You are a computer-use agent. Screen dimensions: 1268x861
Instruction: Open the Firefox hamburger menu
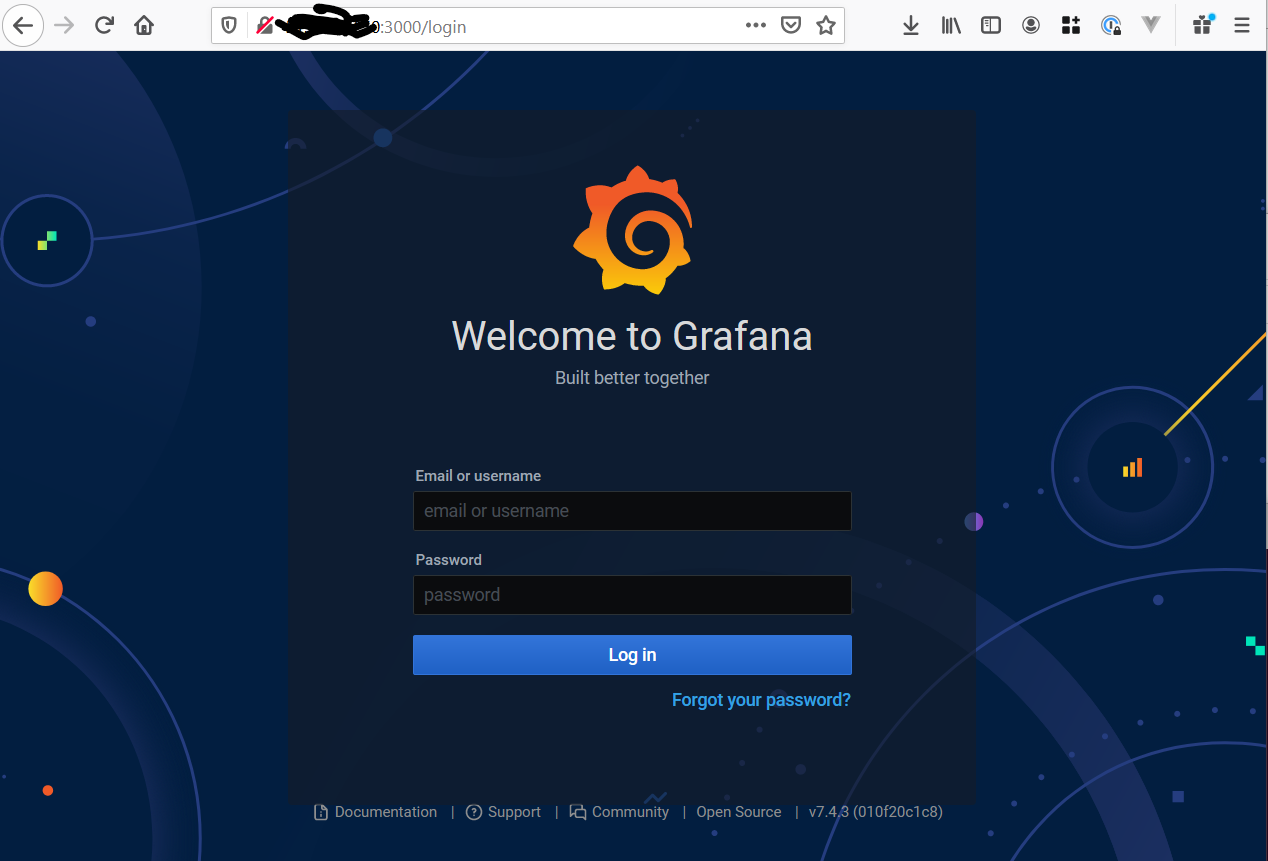click(1242, 26)
